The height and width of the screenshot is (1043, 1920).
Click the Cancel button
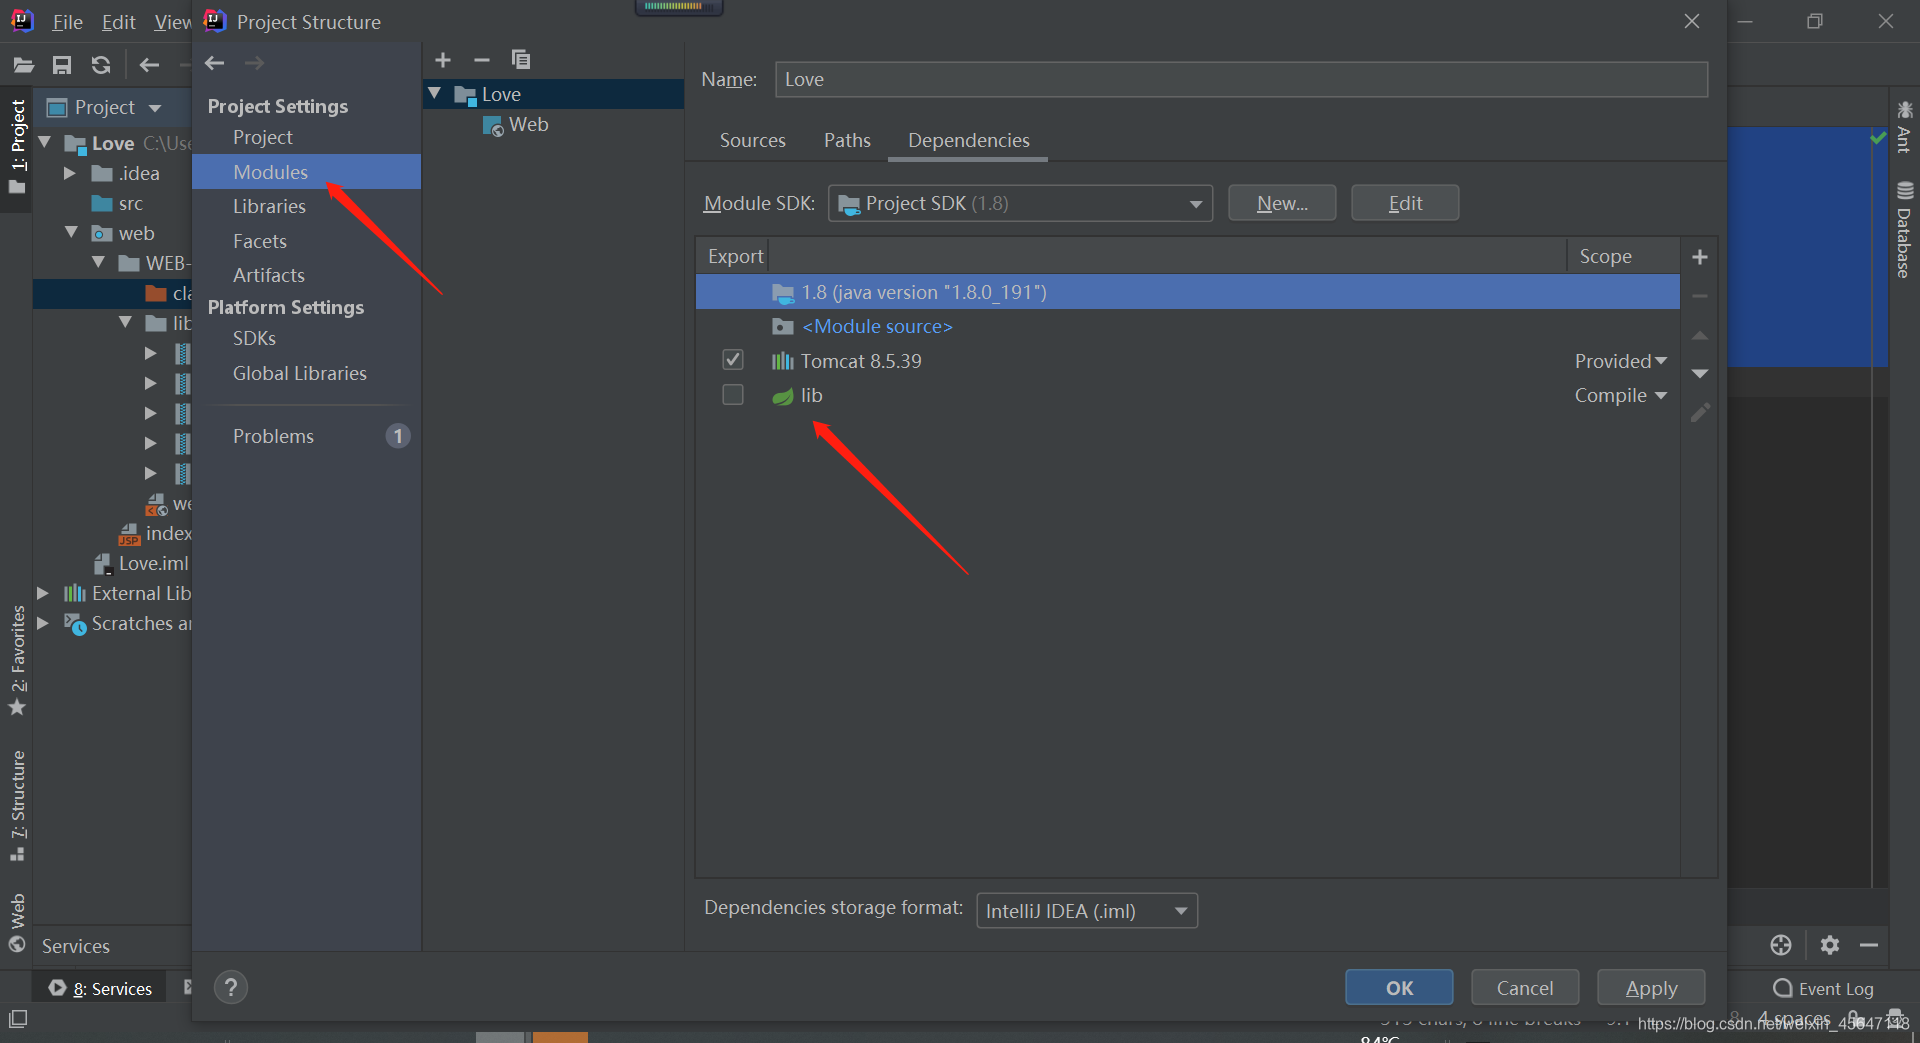[x=1525, y=988]
